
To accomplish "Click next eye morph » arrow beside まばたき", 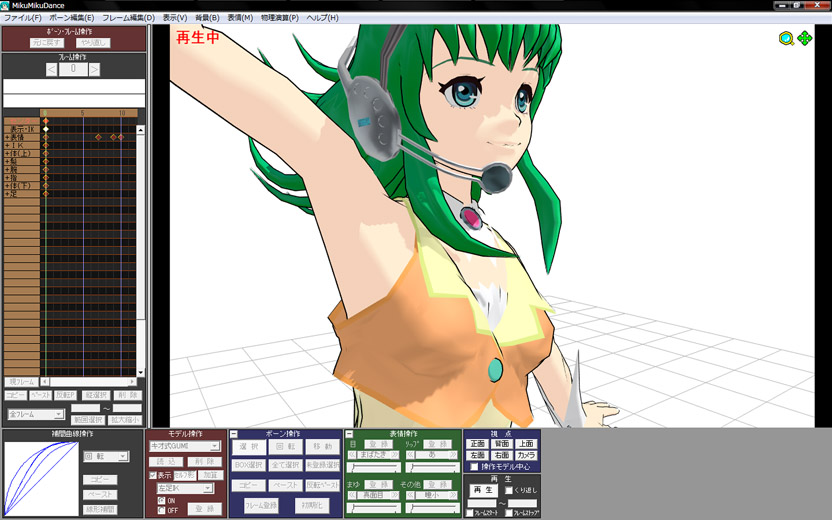I will click(395, 455).
